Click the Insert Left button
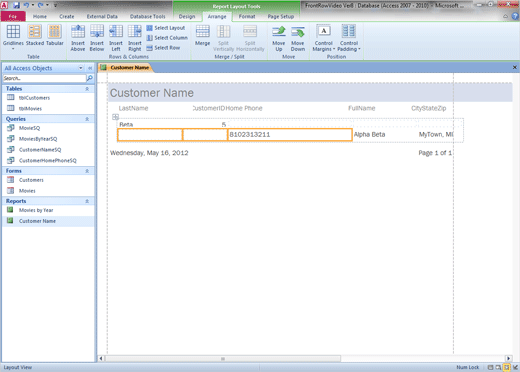520x372 pixels. 116,38
